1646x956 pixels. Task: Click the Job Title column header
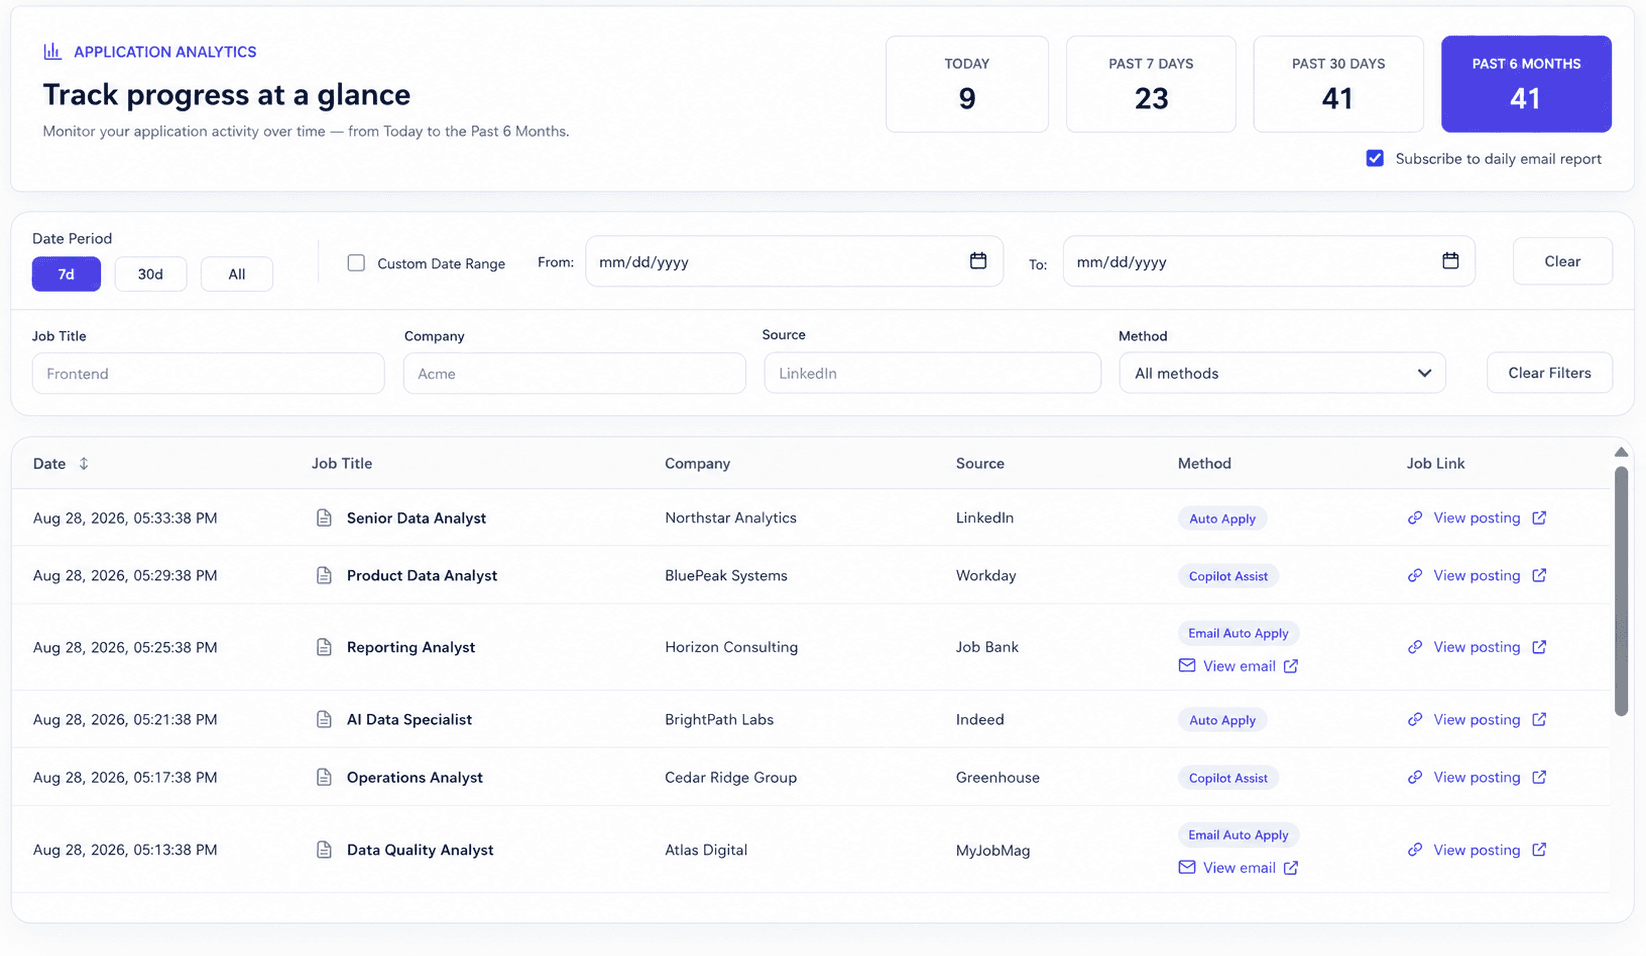coord(342,463)
